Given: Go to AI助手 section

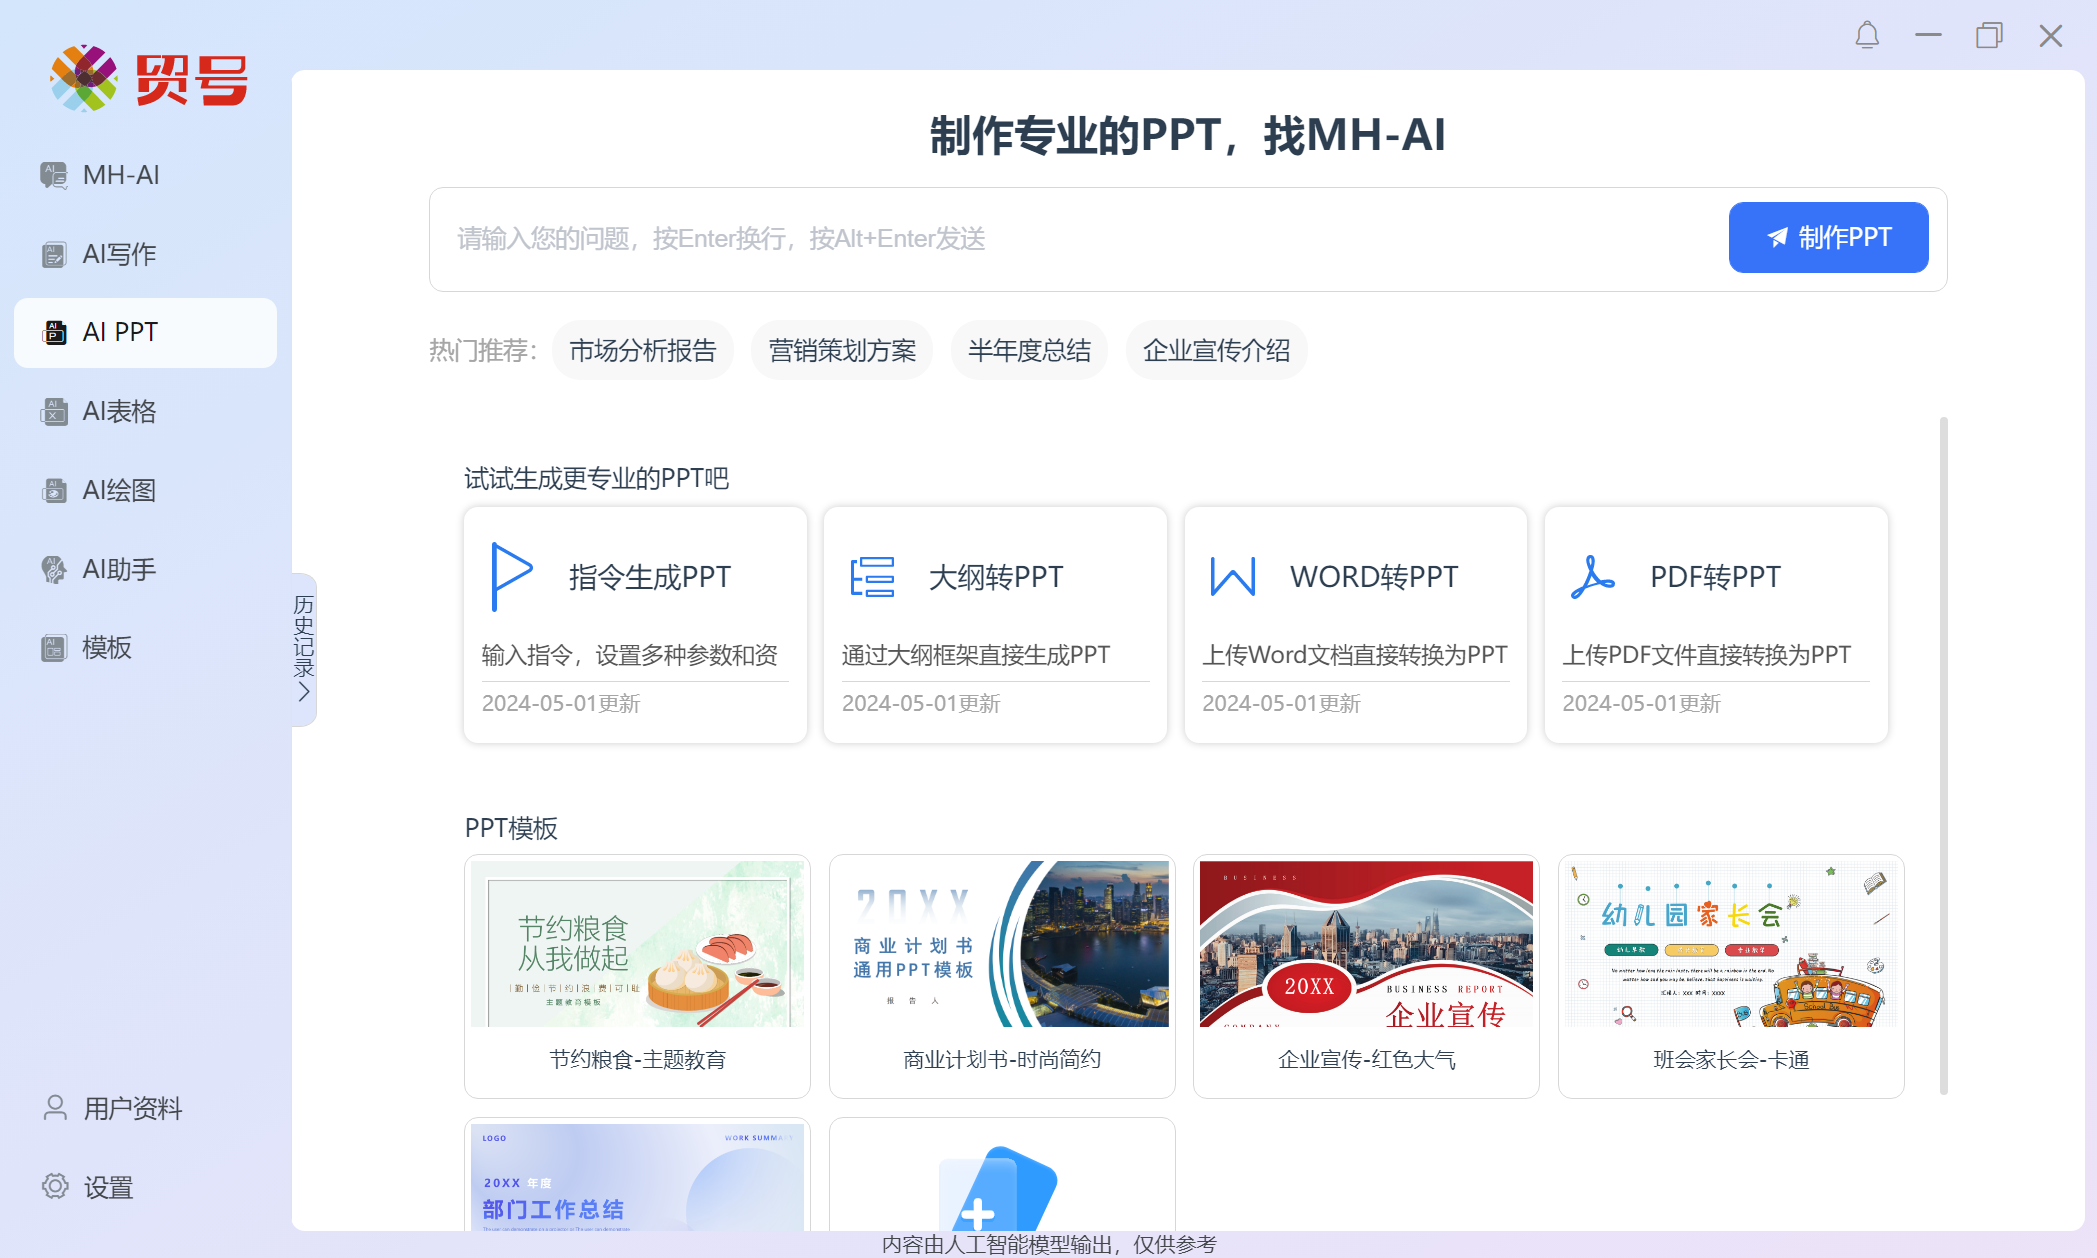Looking at the screenshot, I should [x=145, y=569].
